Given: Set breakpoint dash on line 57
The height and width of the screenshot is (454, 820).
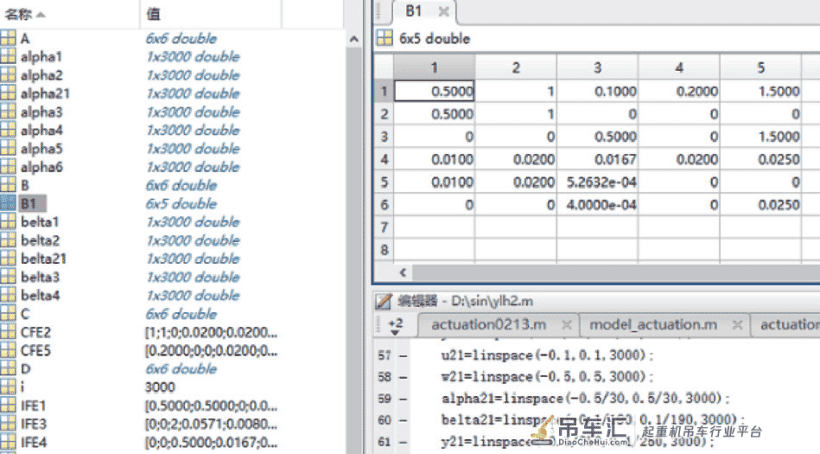Looking at the screenshot, I should pyautogui.click(x=403, y=355).
